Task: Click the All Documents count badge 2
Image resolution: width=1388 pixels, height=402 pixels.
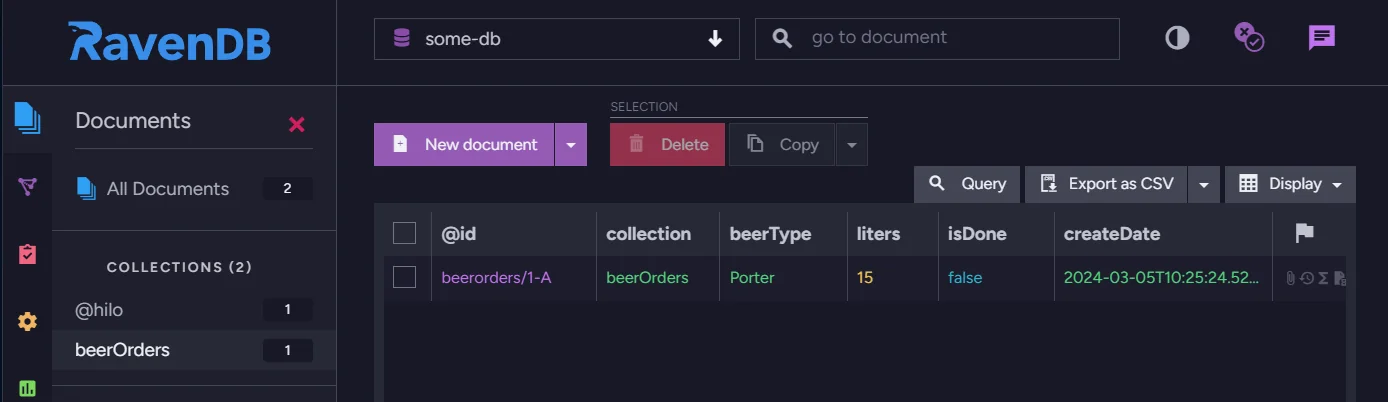Action: pyautogui.click(x=287, y=188)
